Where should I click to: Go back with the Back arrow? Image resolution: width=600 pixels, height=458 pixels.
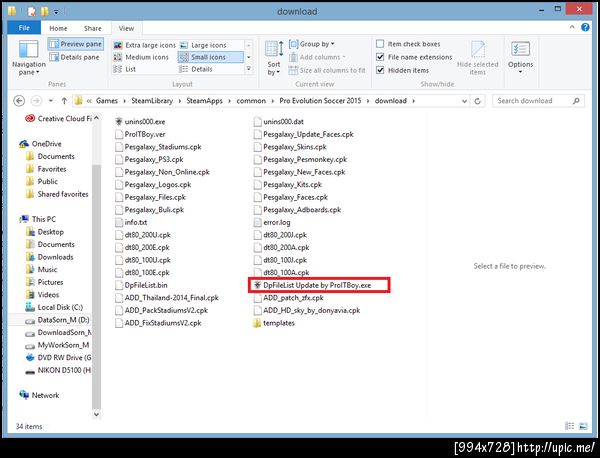tap(19, 101)
